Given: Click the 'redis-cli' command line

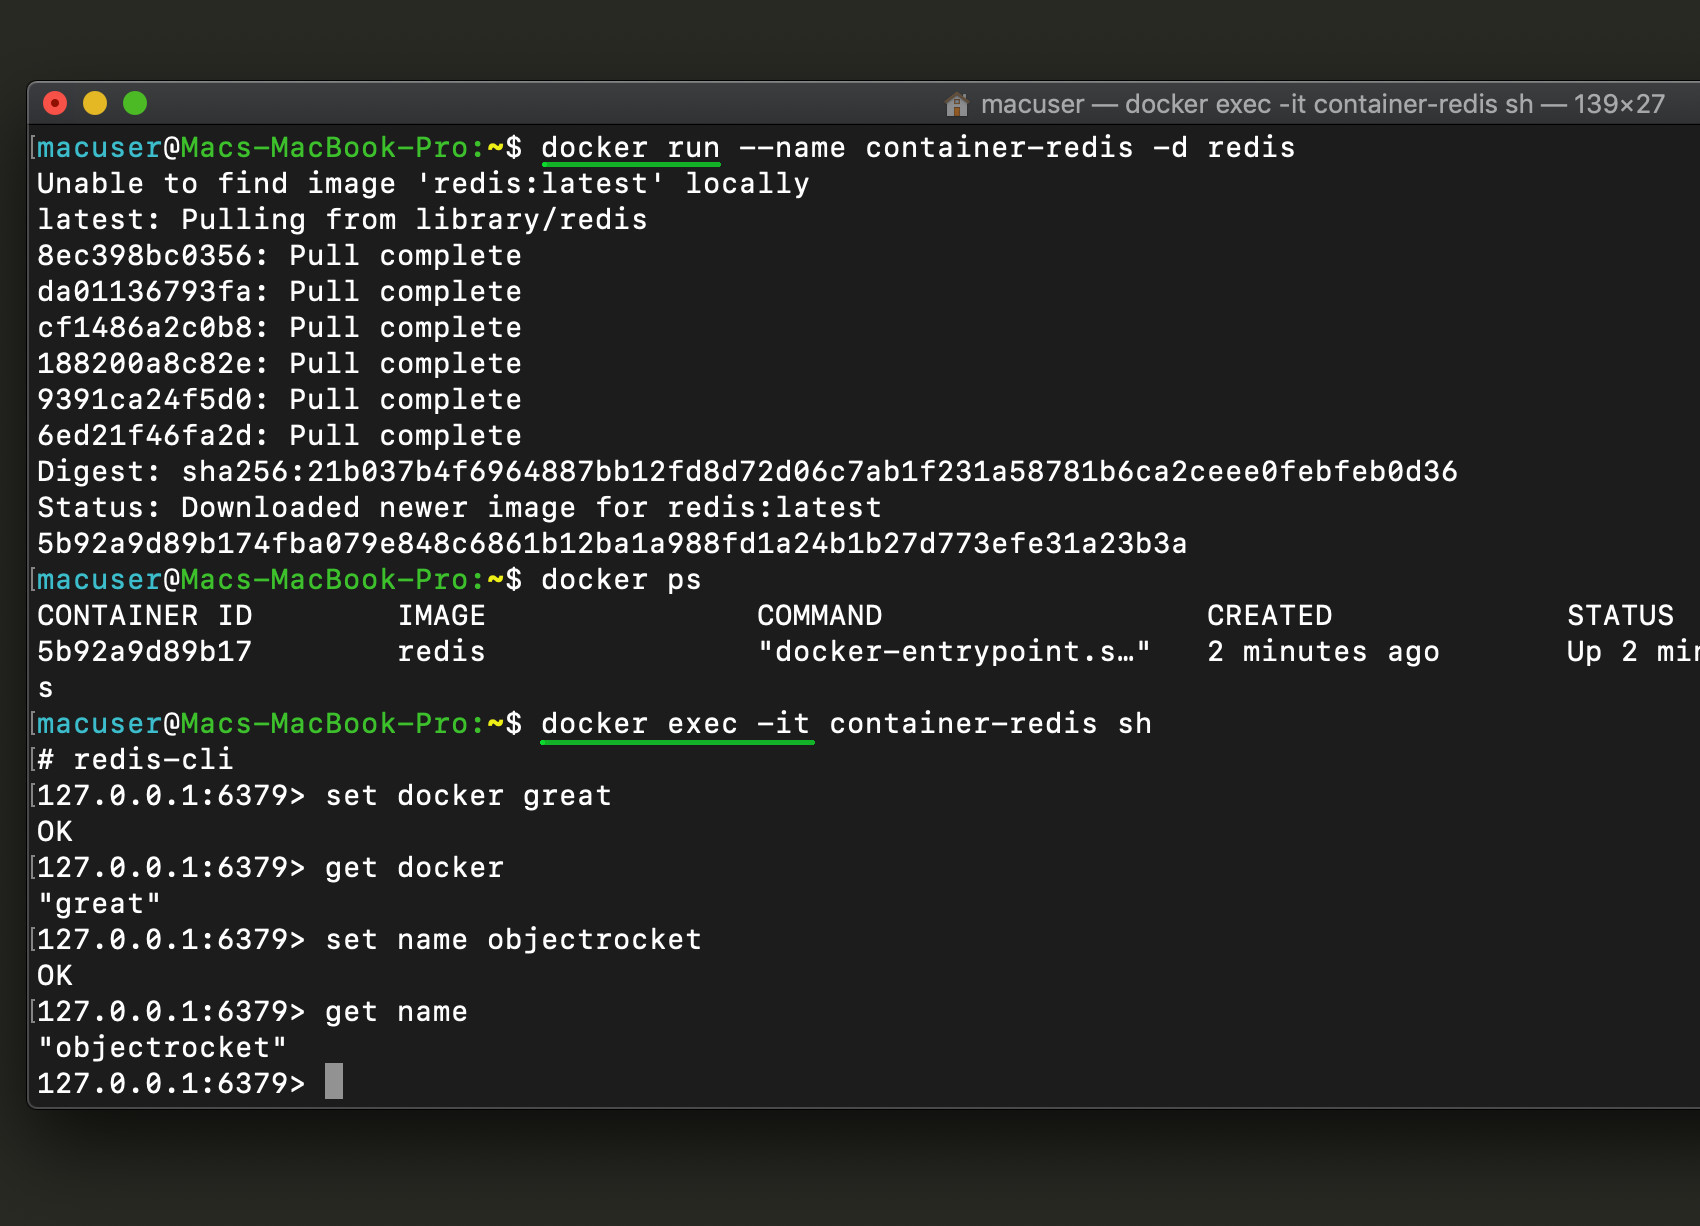Looking at the screenshot, I should point(153,760).
